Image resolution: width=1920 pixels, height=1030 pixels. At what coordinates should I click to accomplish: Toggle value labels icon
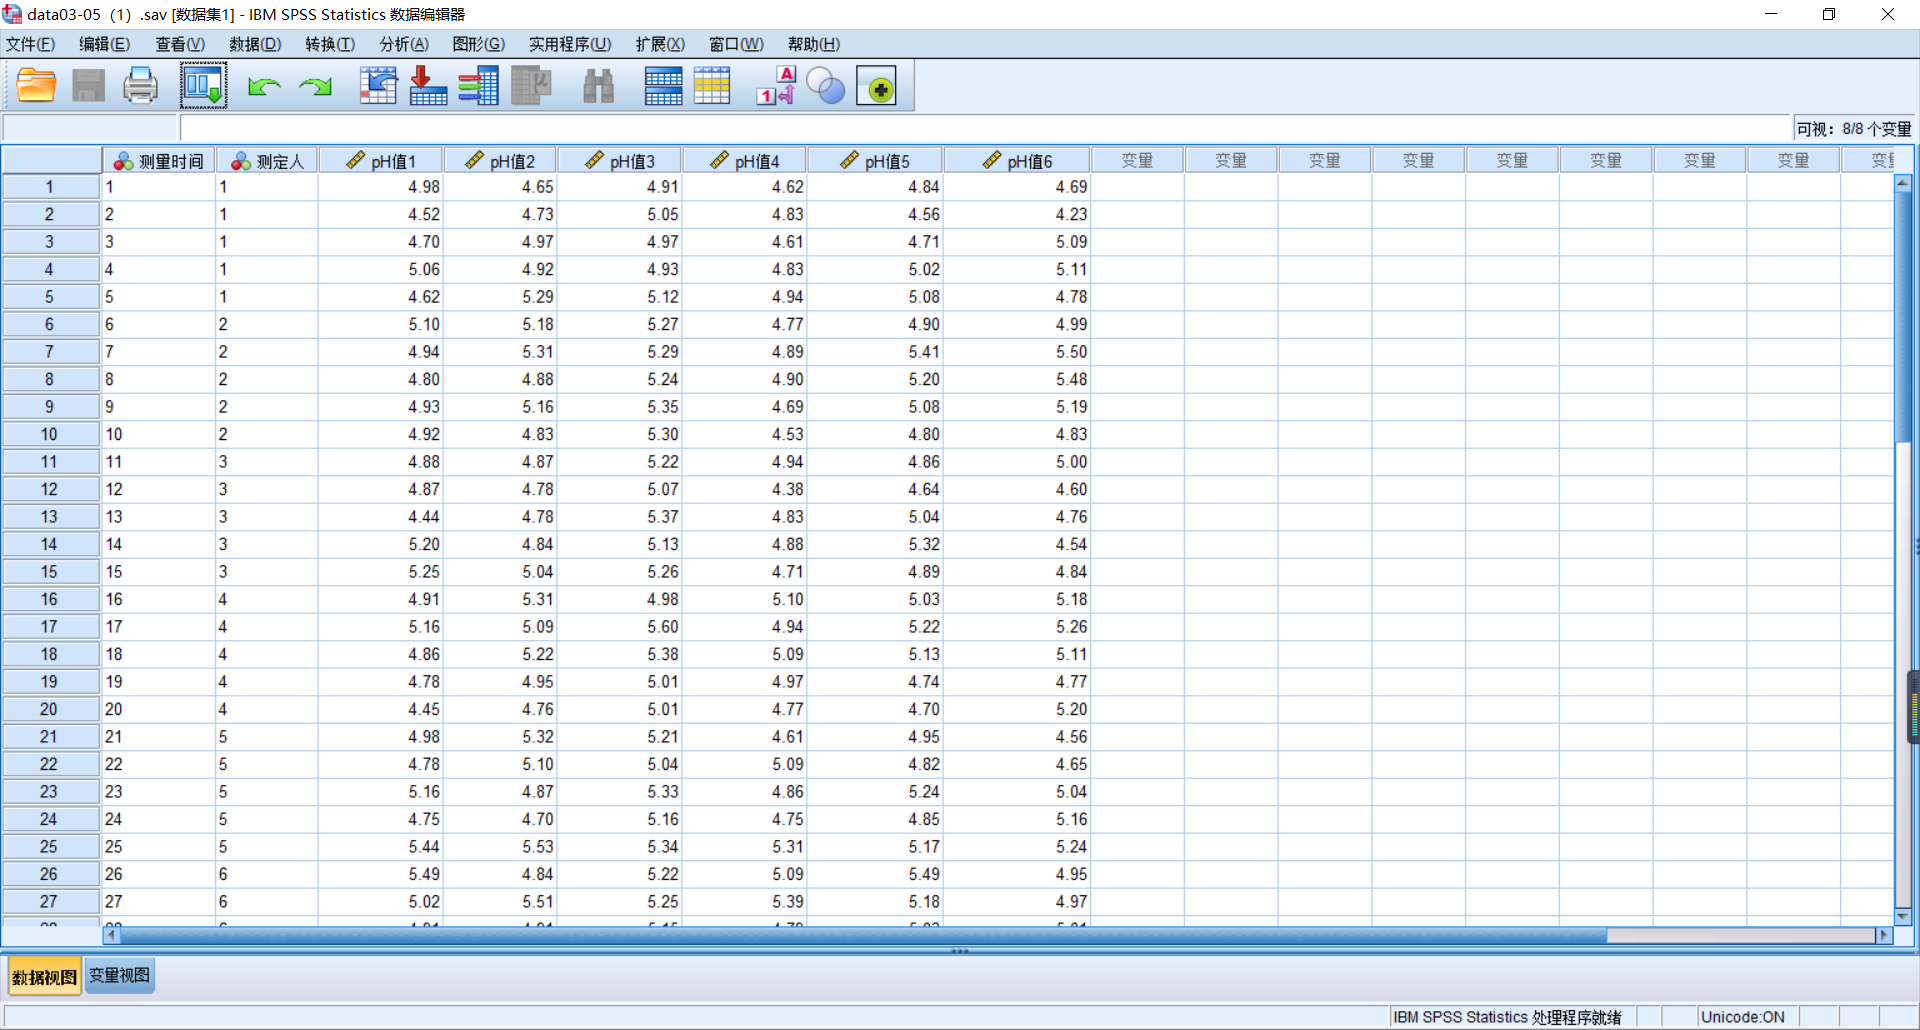[776, 86]
